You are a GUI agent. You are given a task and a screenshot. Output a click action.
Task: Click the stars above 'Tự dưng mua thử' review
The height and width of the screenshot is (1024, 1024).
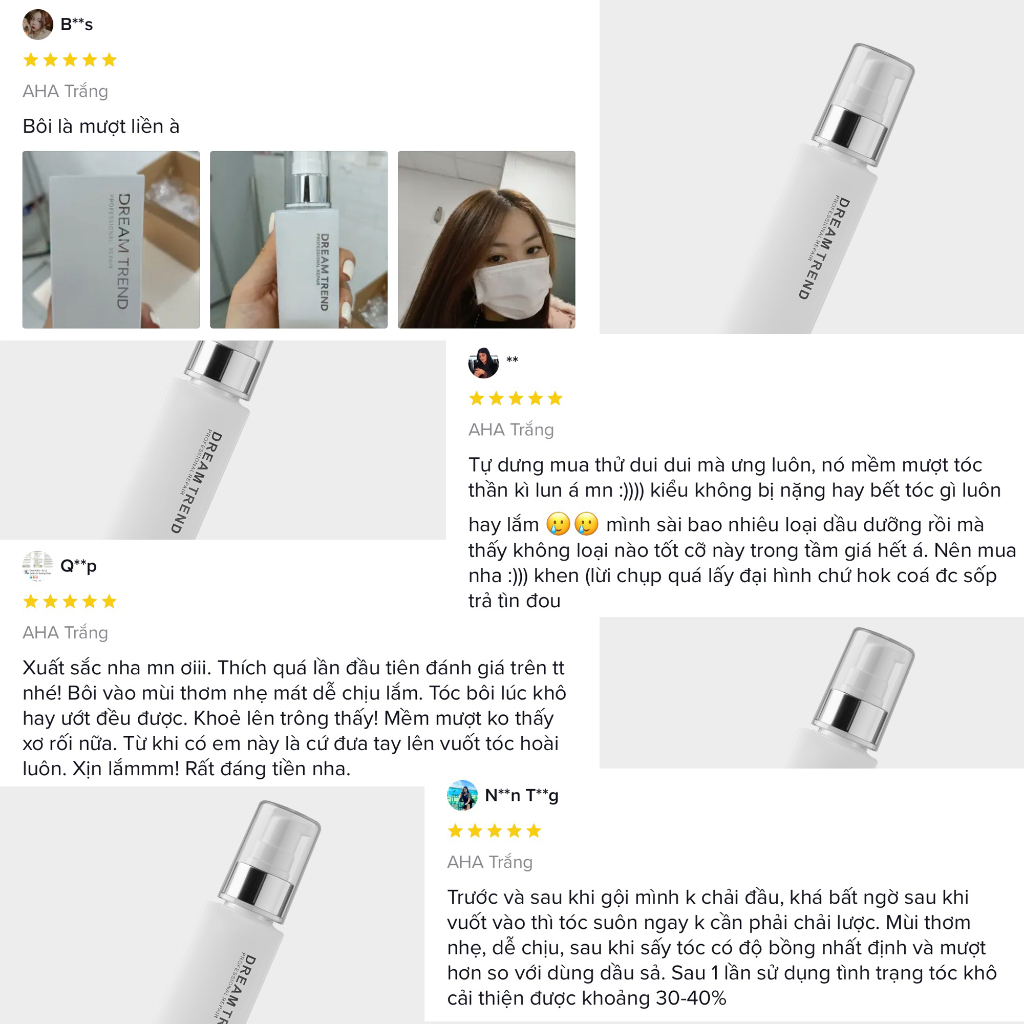click(x=516, y=399)
